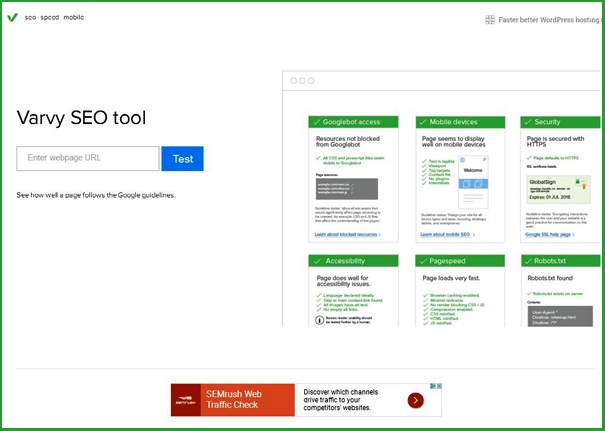Click 'Resources not blocked from Googlebot' text
Image resolution: width=605 pixels, height=431 pixels.
coord(348,142)
